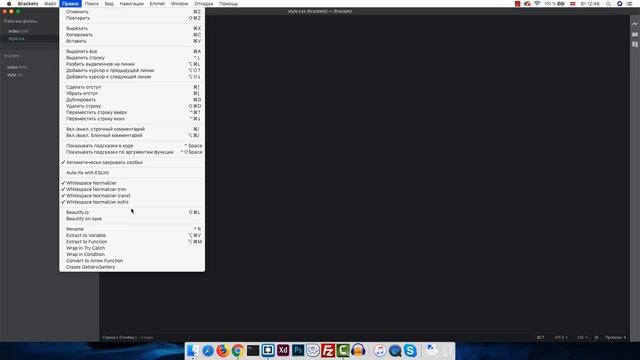Choose Переместить строку вниз
This screenshot has width=640, height=360.
132,119
